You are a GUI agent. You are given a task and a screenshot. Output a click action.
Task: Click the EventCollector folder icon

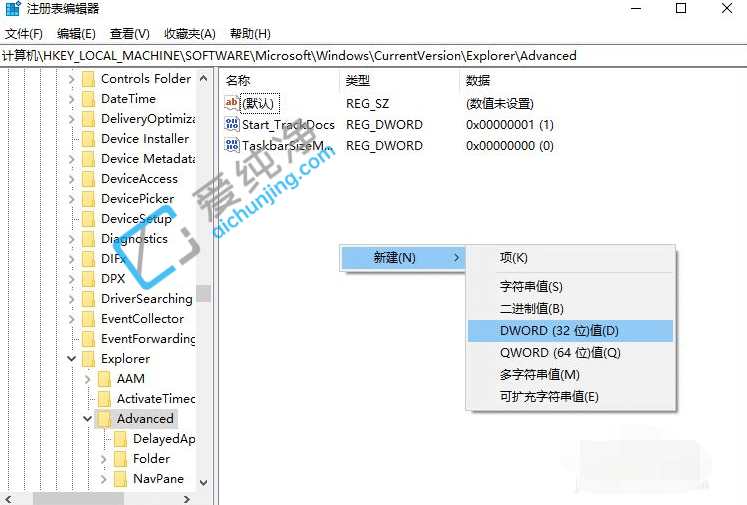click(88, 319)
